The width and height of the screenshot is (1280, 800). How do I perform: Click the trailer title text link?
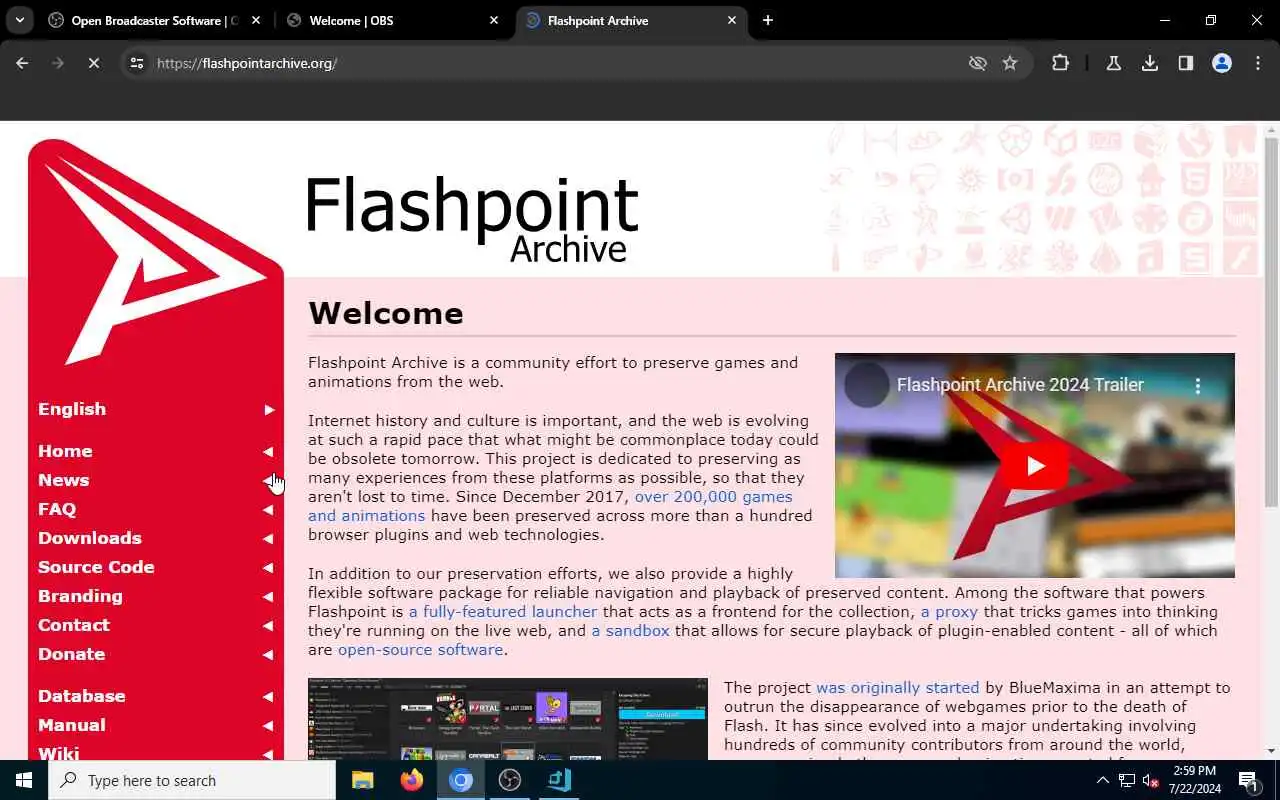pos(1020,385)
